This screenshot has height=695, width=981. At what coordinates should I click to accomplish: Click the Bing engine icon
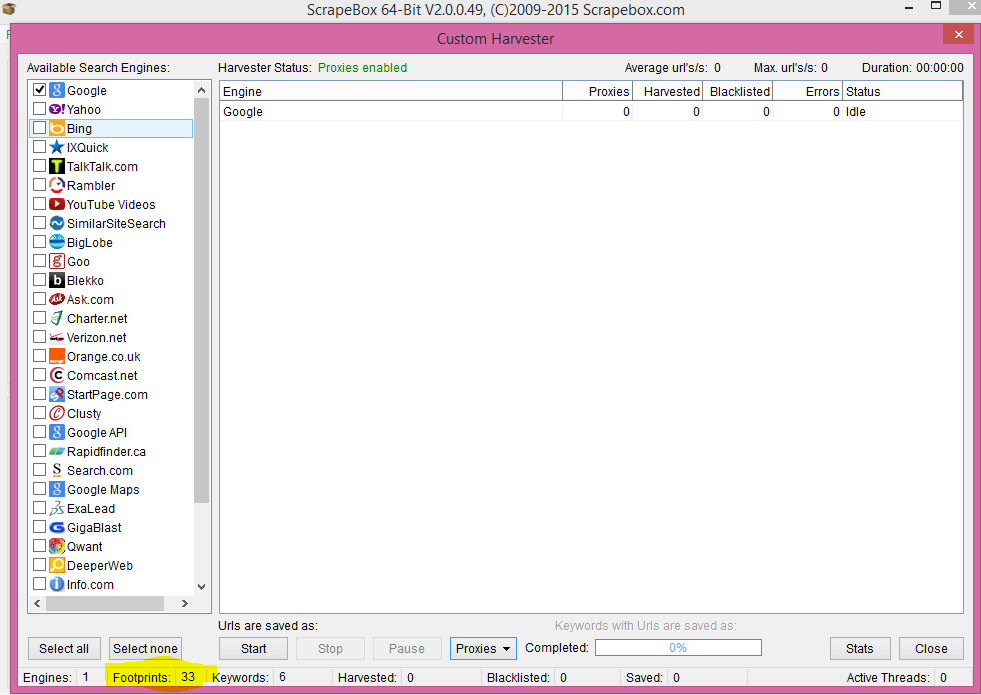point(57,128)
